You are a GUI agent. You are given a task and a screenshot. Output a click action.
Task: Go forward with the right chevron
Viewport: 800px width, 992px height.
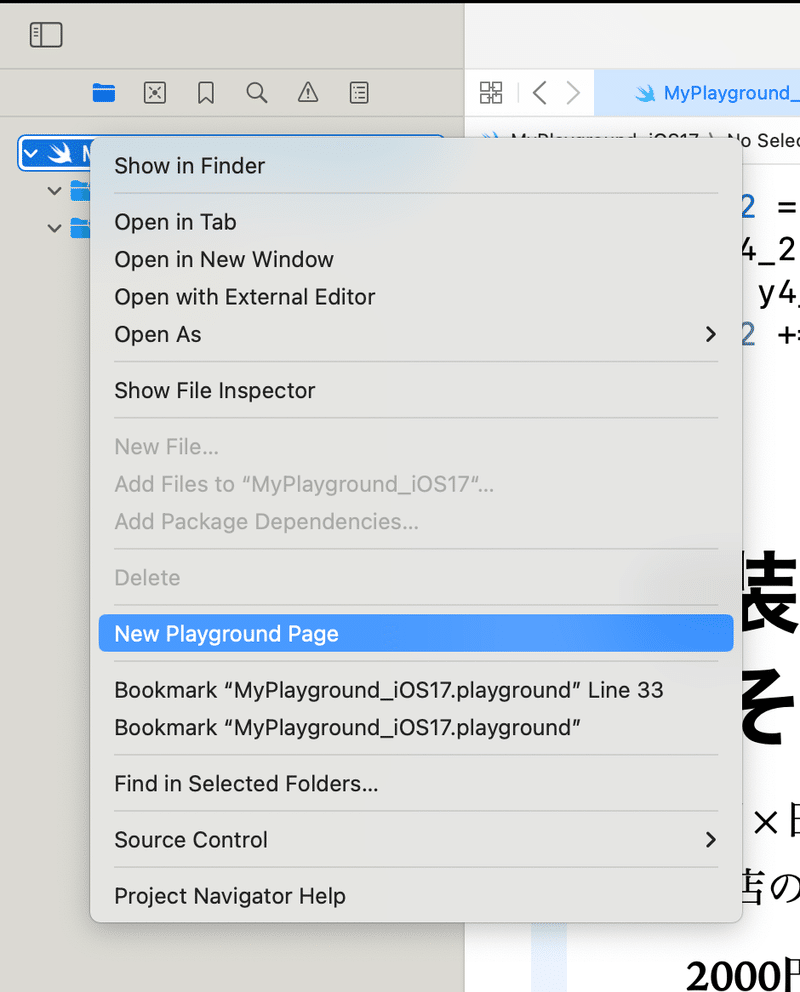pyautogui.click(x=573, y=93)
